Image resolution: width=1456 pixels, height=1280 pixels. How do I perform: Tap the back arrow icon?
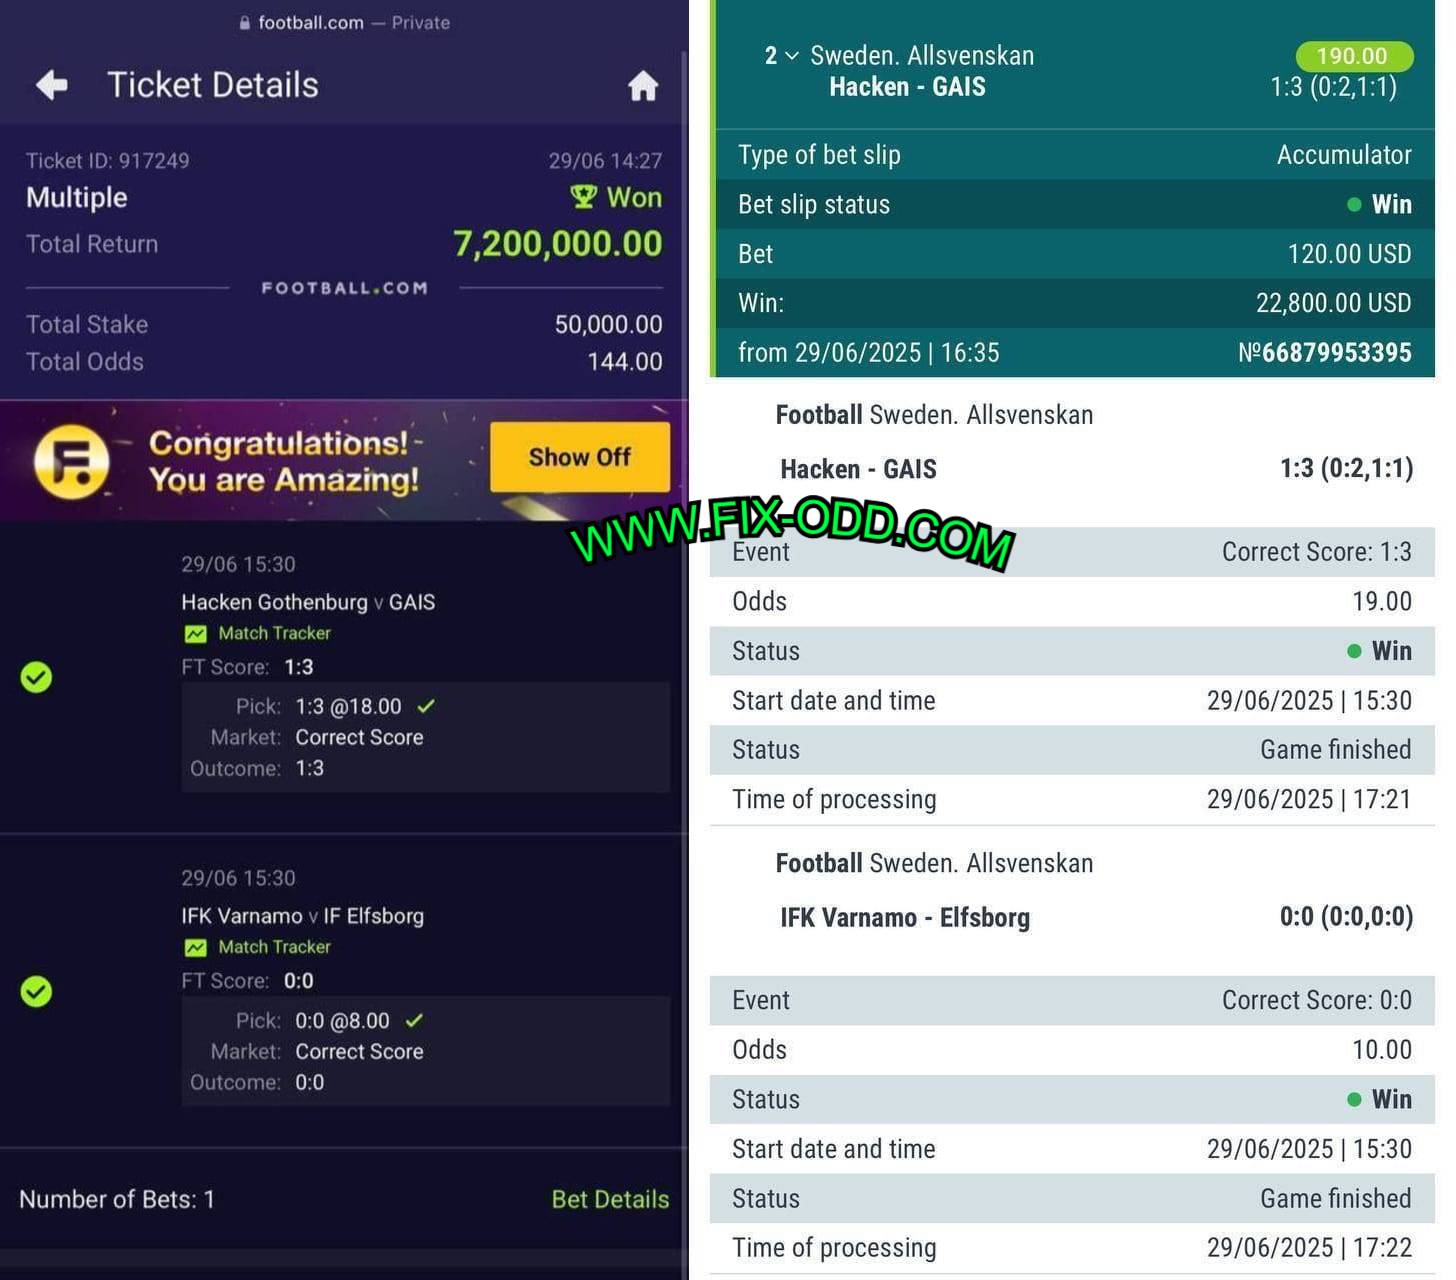52,85
